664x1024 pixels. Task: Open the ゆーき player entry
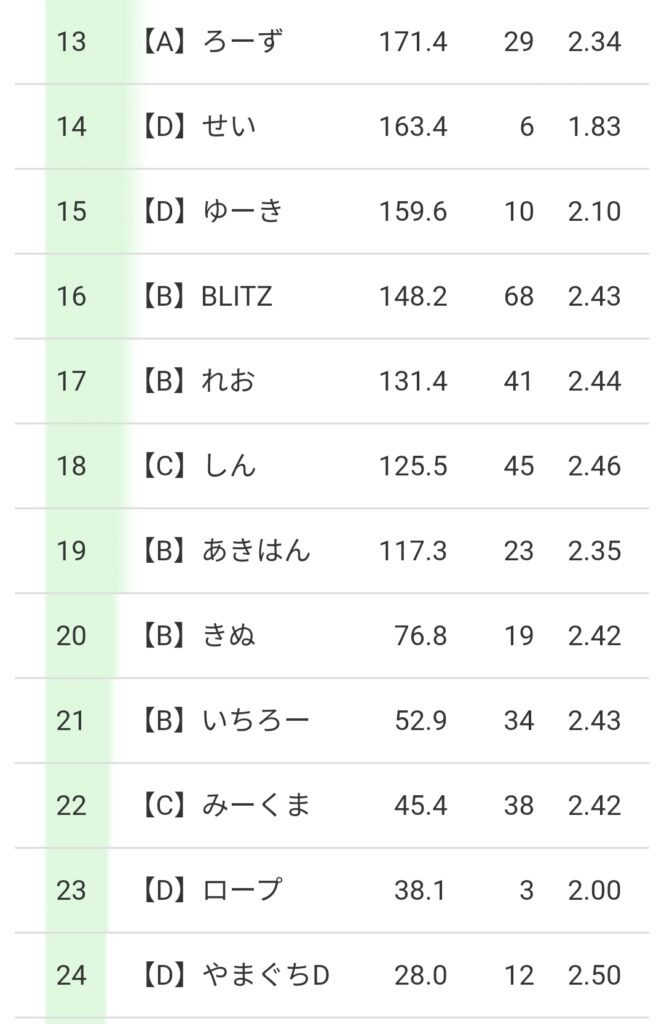(x=242, y=212)
